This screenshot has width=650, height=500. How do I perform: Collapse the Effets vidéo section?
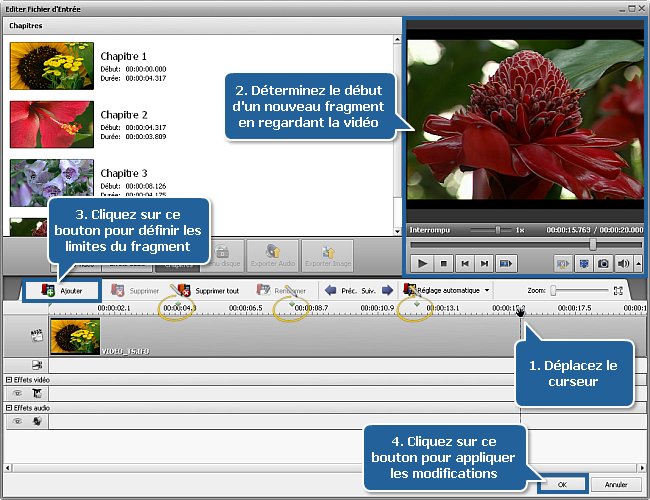tap(9, 380)
